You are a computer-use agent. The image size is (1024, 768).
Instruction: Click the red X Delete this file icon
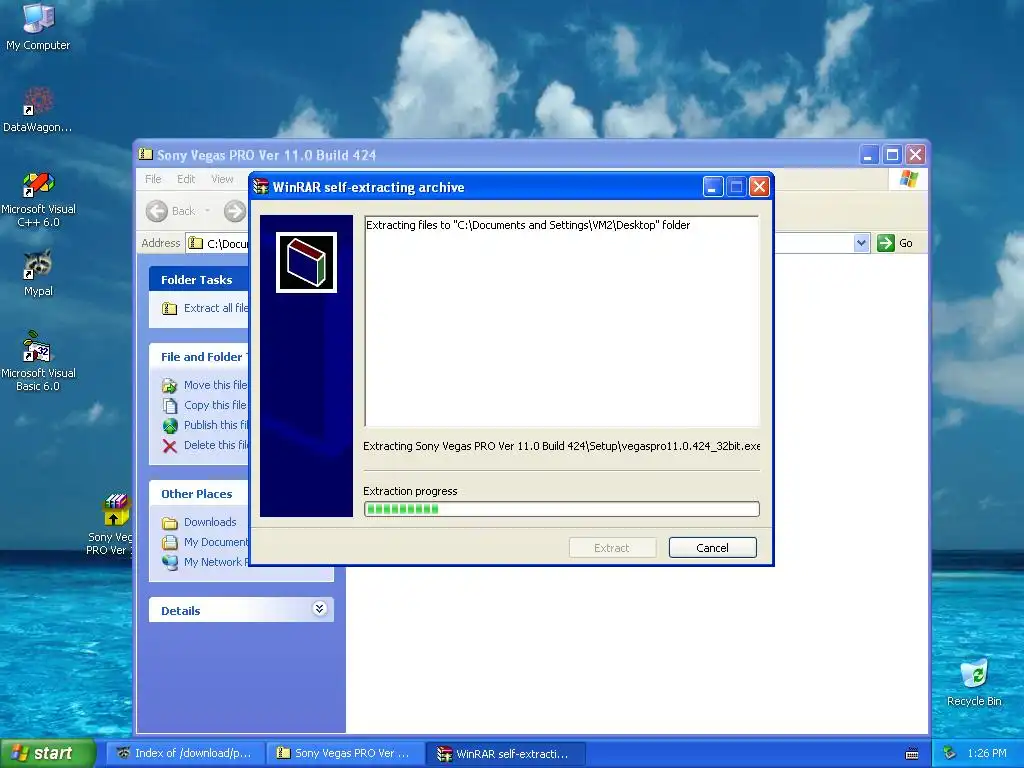pyautogui.click(x=170, y=446)
